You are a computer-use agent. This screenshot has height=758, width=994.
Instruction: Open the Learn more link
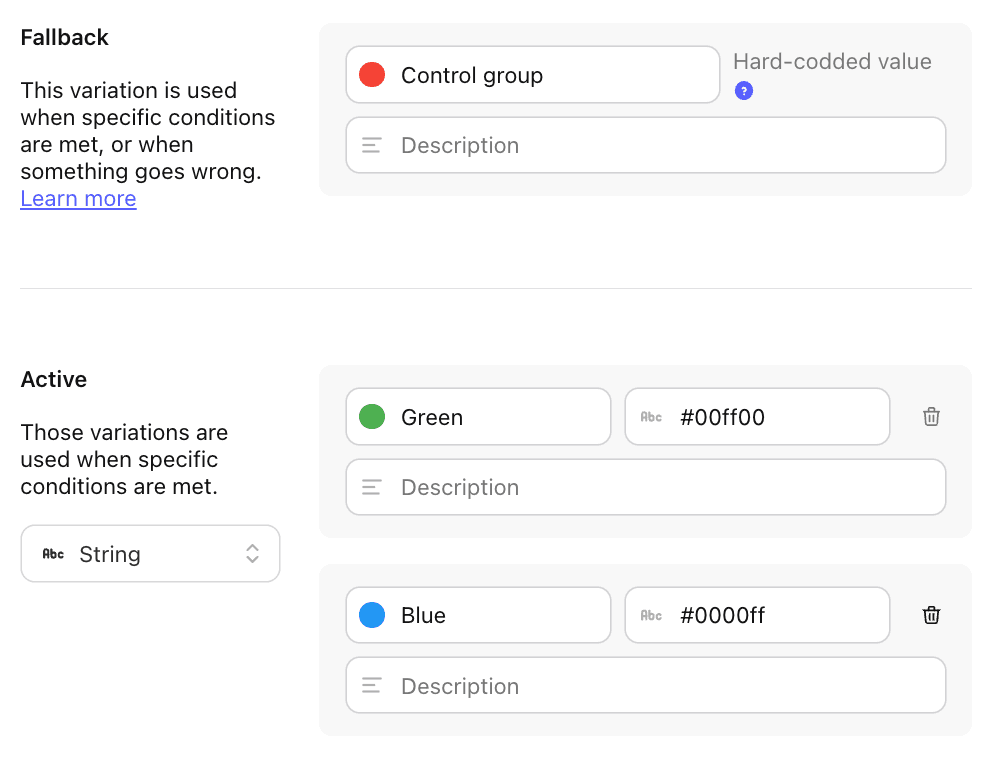click(x=78, y=199)
